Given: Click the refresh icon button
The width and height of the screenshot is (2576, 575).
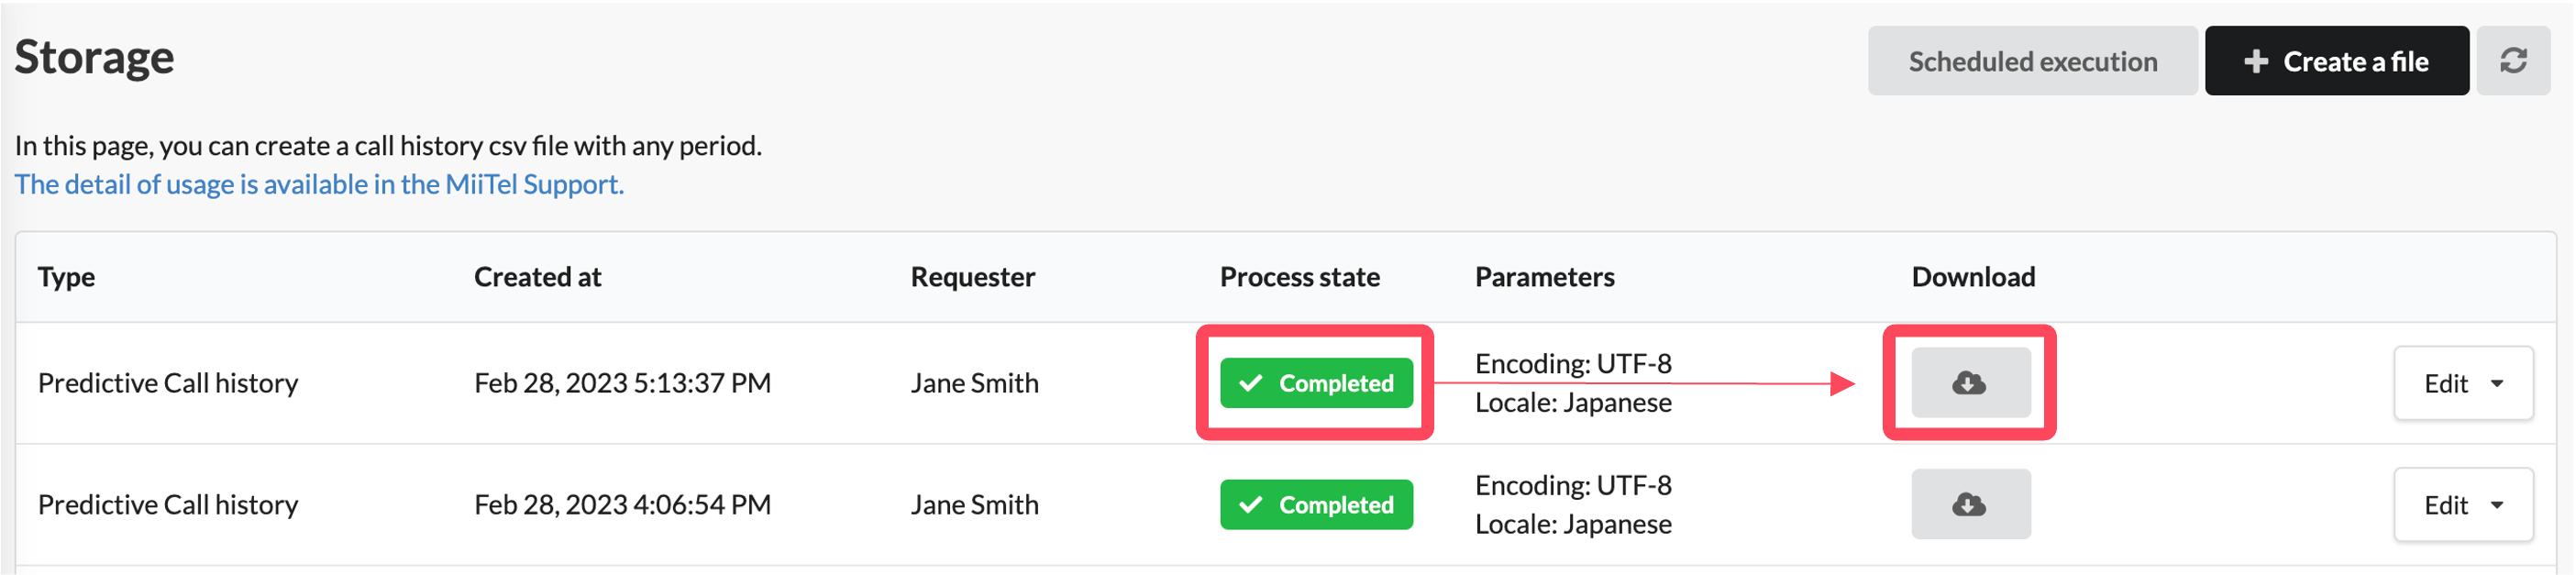Looking at the screenshot, I should tap(2513, 61).
